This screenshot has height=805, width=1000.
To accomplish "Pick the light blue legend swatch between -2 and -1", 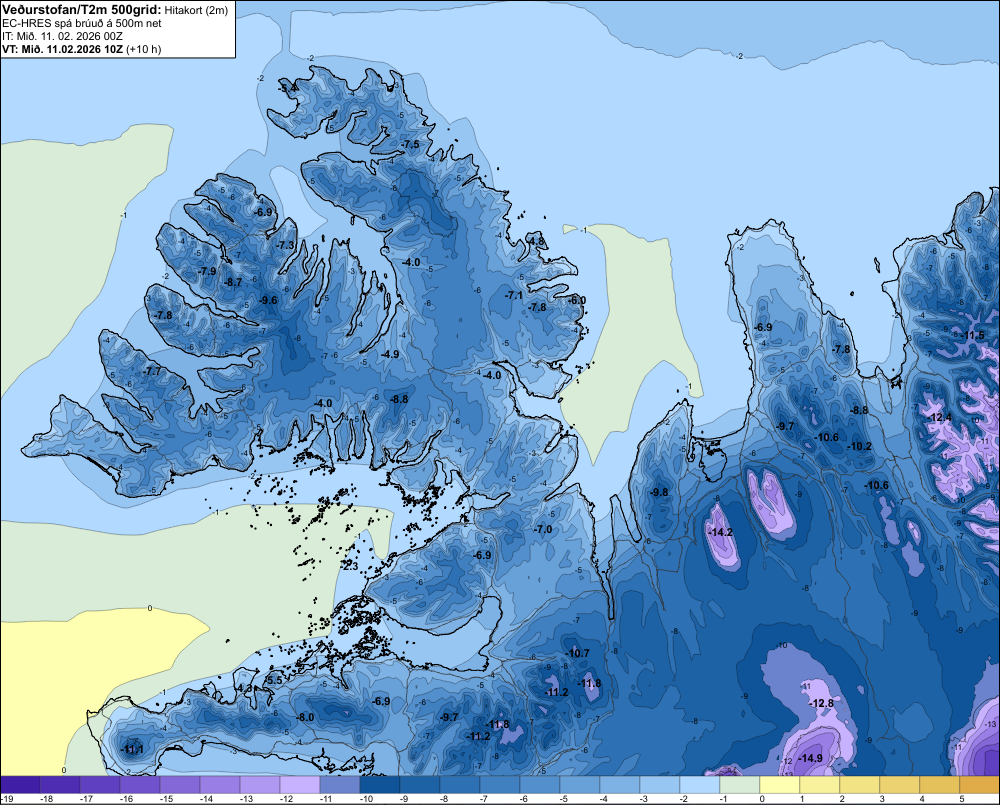I will coord(700,785).
